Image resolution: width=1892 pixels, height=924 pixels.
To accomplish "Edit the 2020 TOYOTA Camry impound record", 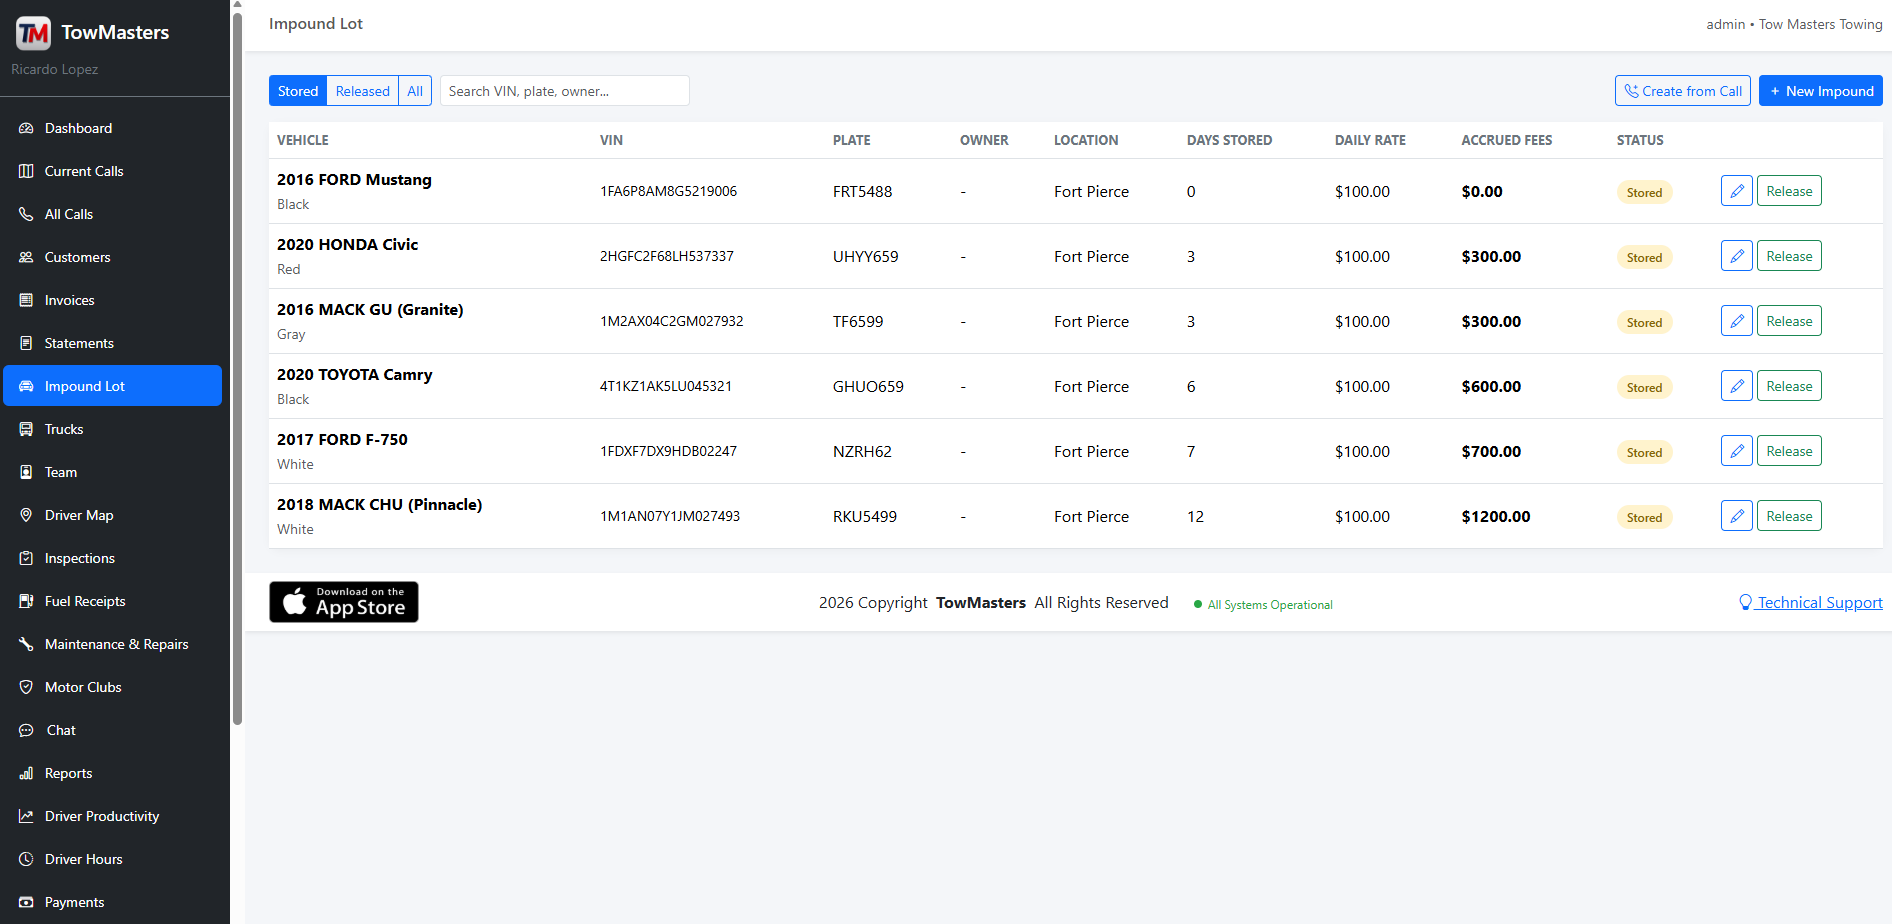I will click(1736, 386).
